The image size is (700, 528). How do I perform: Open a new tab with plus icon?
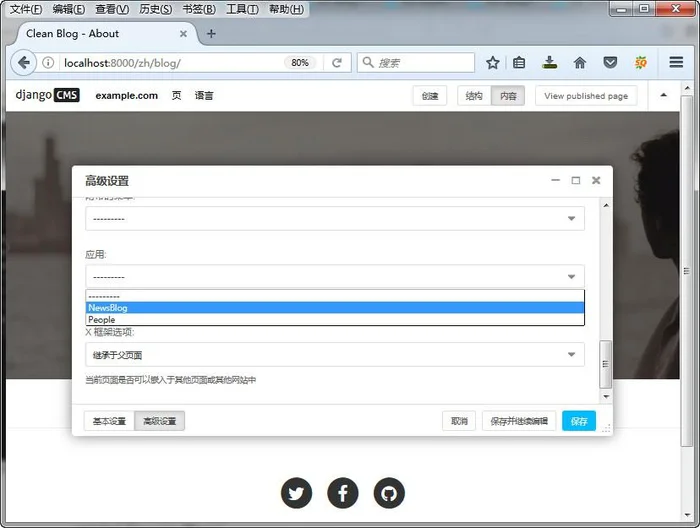pyautogui.click(x=211, y=33)
